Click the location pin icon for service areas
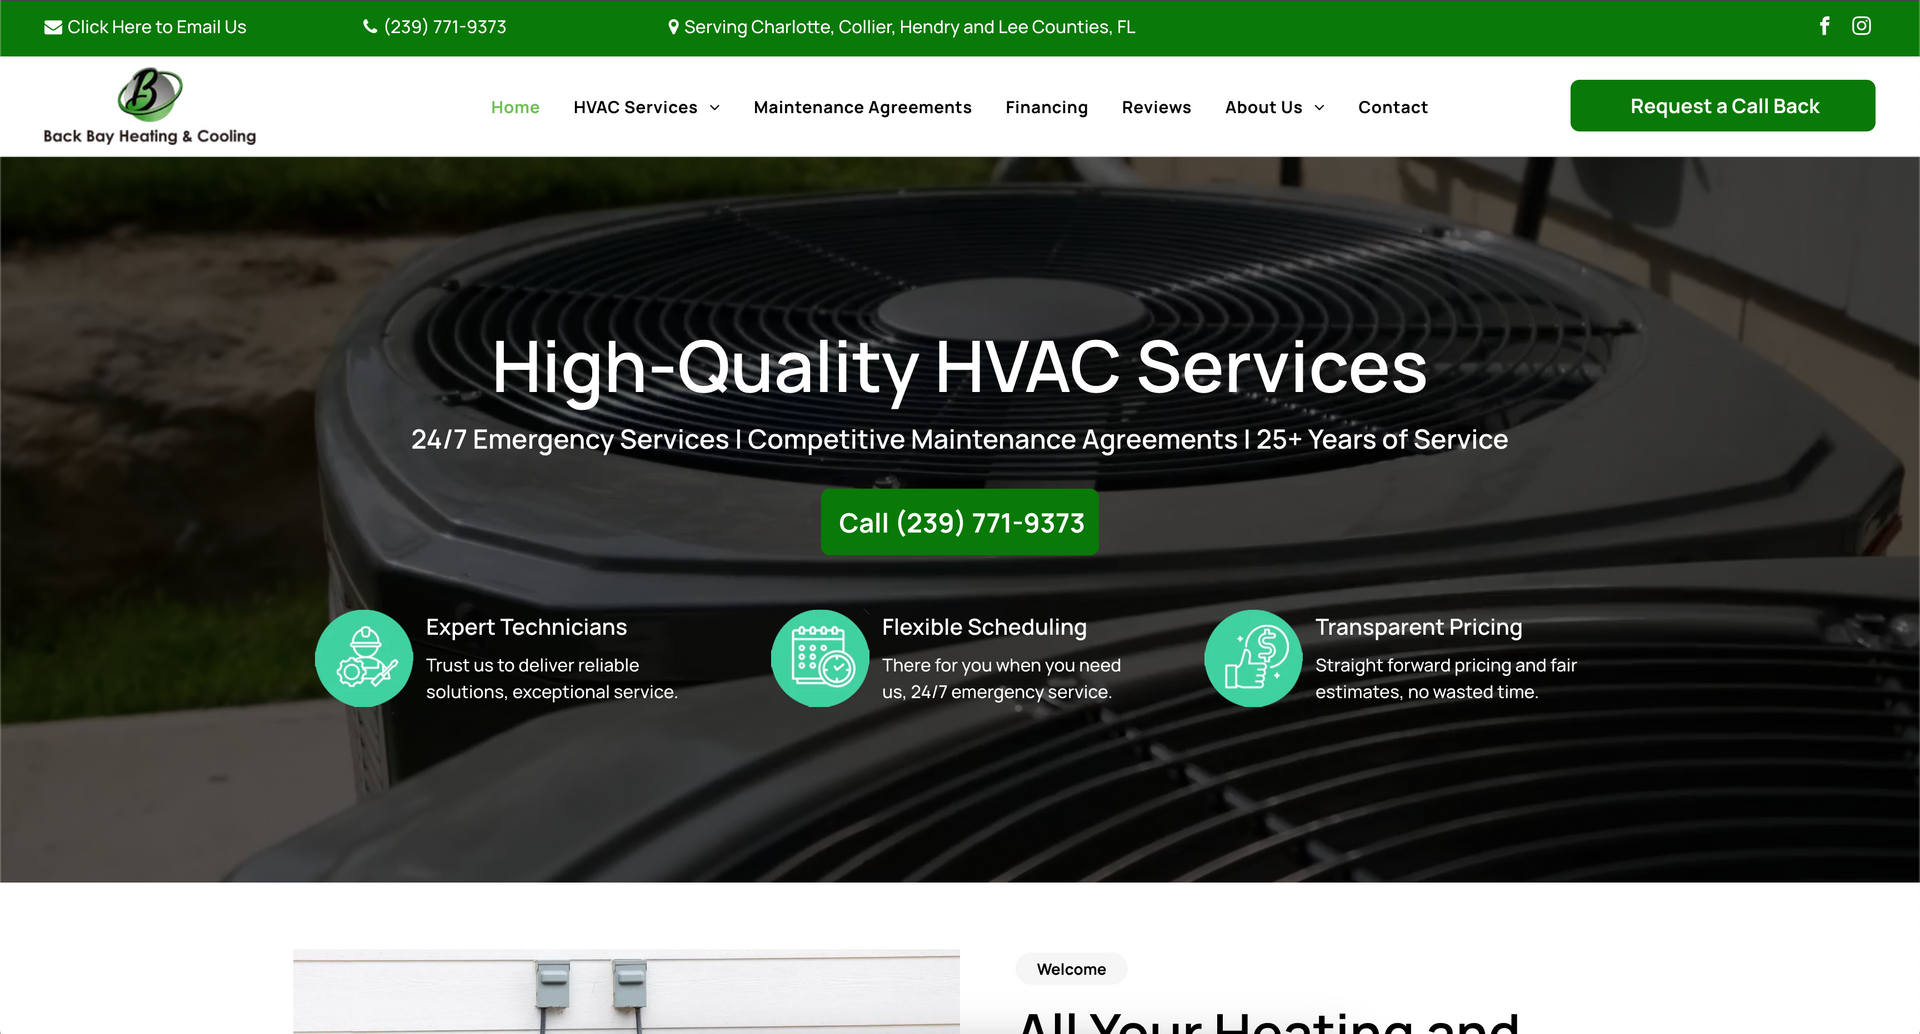Screen dimensions: 1920x1034 click(672, 26)
